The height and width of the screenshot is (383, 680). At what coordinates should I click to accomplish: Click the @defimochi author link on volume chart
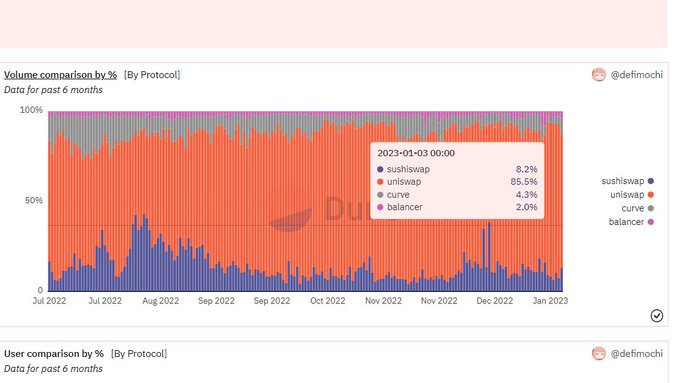[636, 75]
